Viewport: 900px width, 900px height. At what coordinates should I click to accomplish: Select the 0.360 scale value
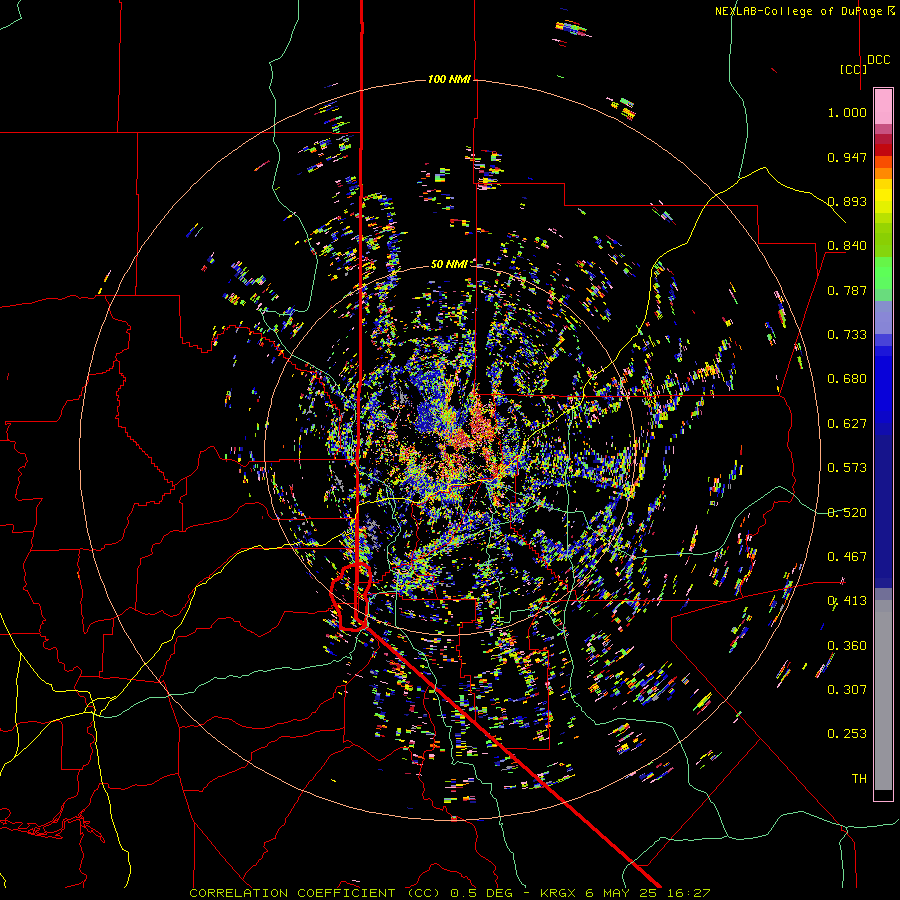[x=847, y=646]
